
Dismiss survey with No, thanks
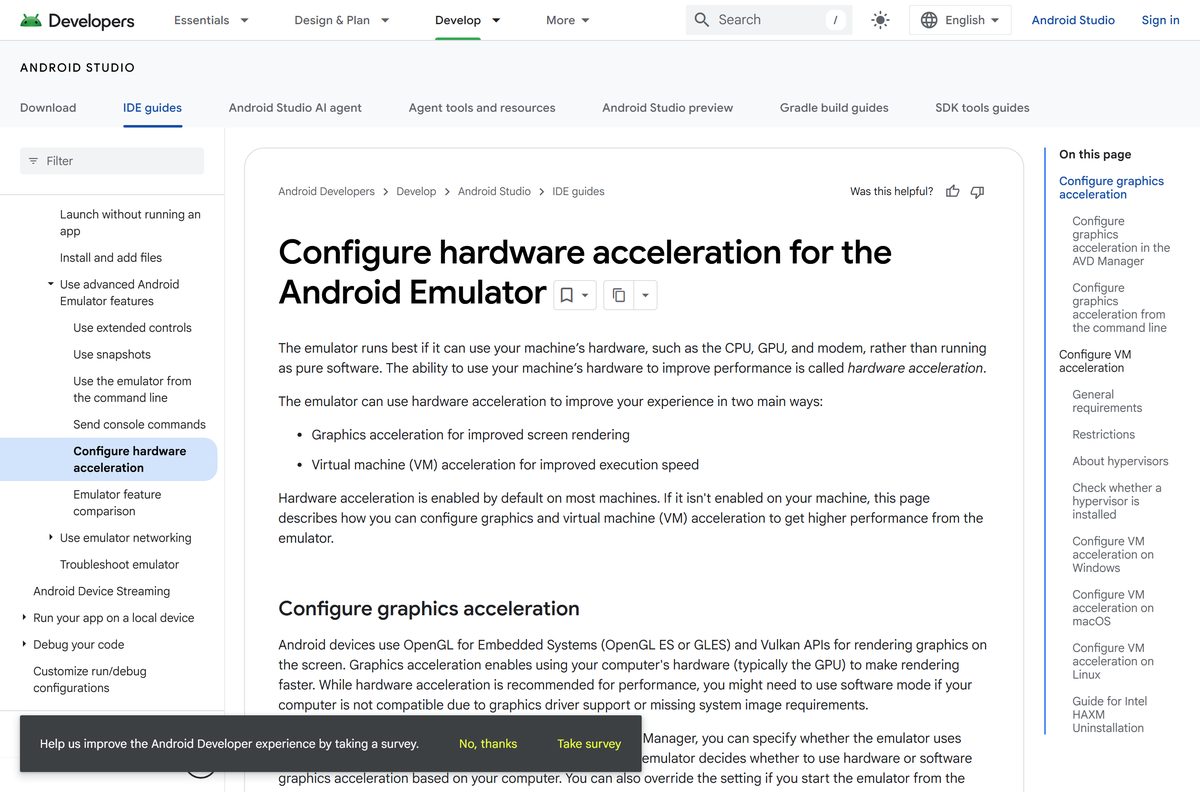488,744
